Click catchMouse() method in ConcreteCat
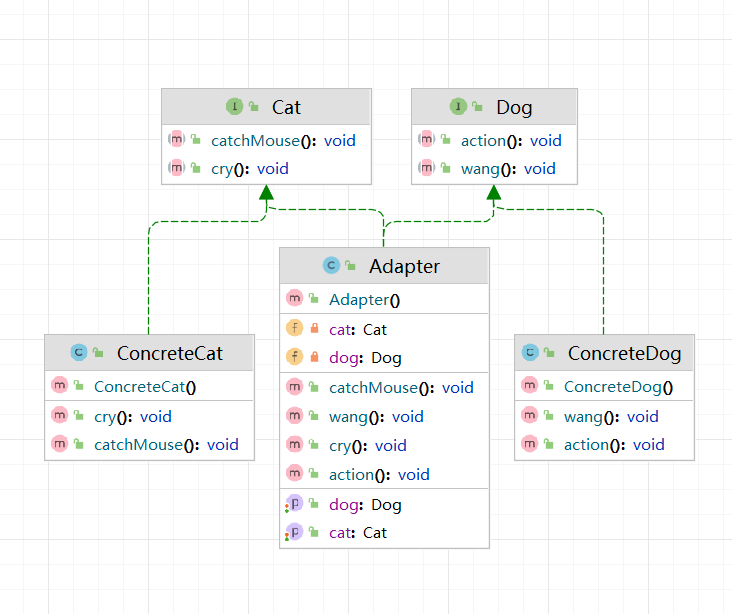Viewport: 732px width, 614px height. tap(166, 444)
